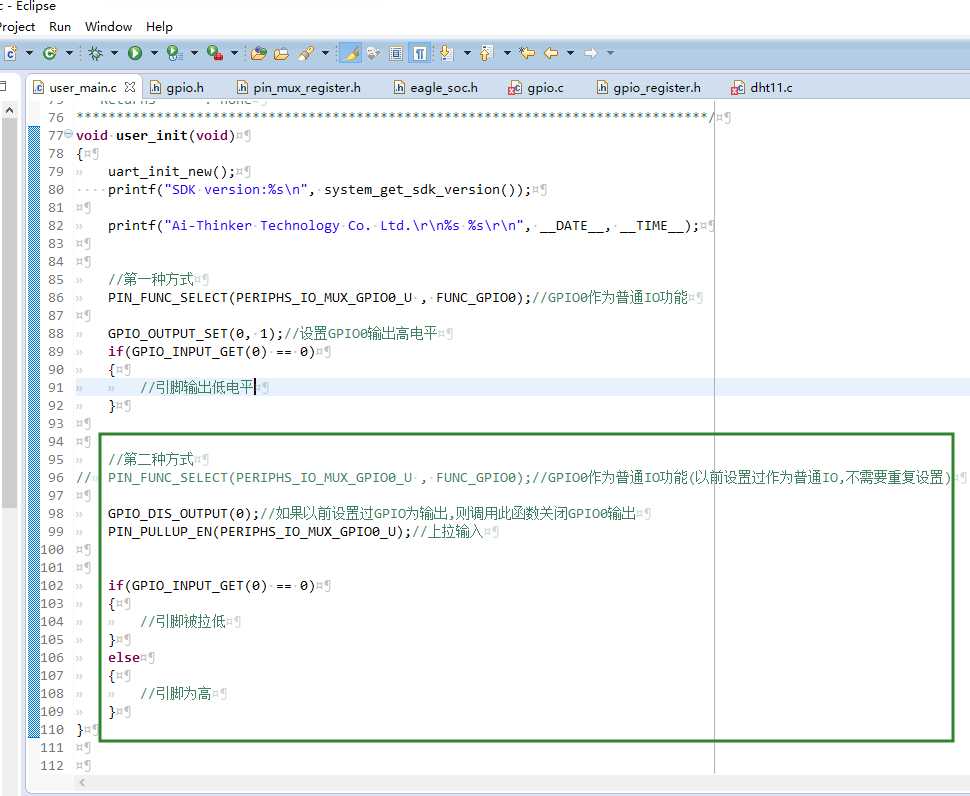Viewport: 970px width, 796px height.
Task: Go to Previous Annotation icon
Action: (486, 54)
